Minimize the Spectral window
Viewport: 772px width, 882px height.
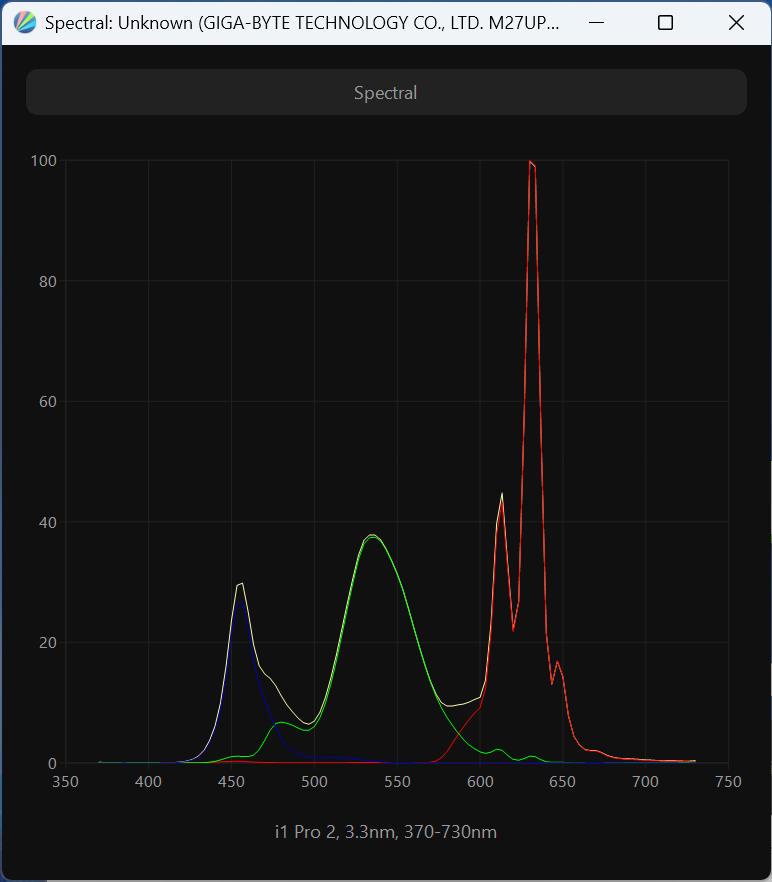pos(598,22)
